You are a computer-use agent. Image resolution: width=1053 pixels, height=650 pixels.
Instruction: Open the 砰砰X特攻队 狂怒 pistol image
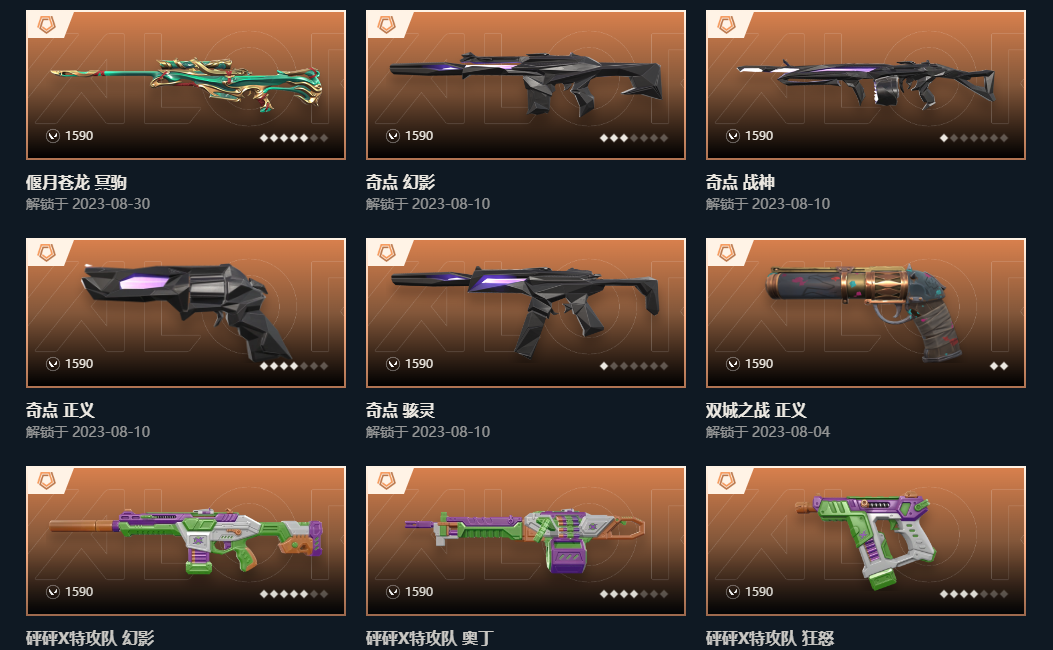(866, 541)
